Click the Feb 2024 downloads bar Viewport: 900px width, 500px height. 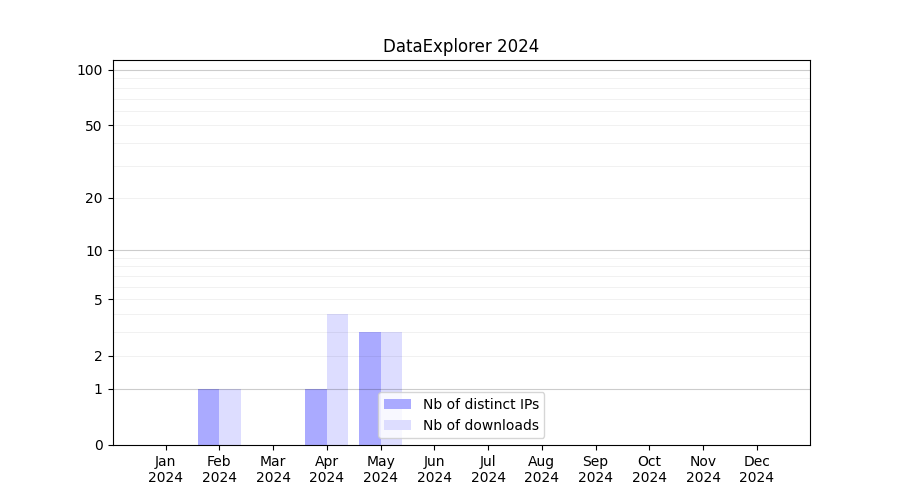(x=230, y=417)
